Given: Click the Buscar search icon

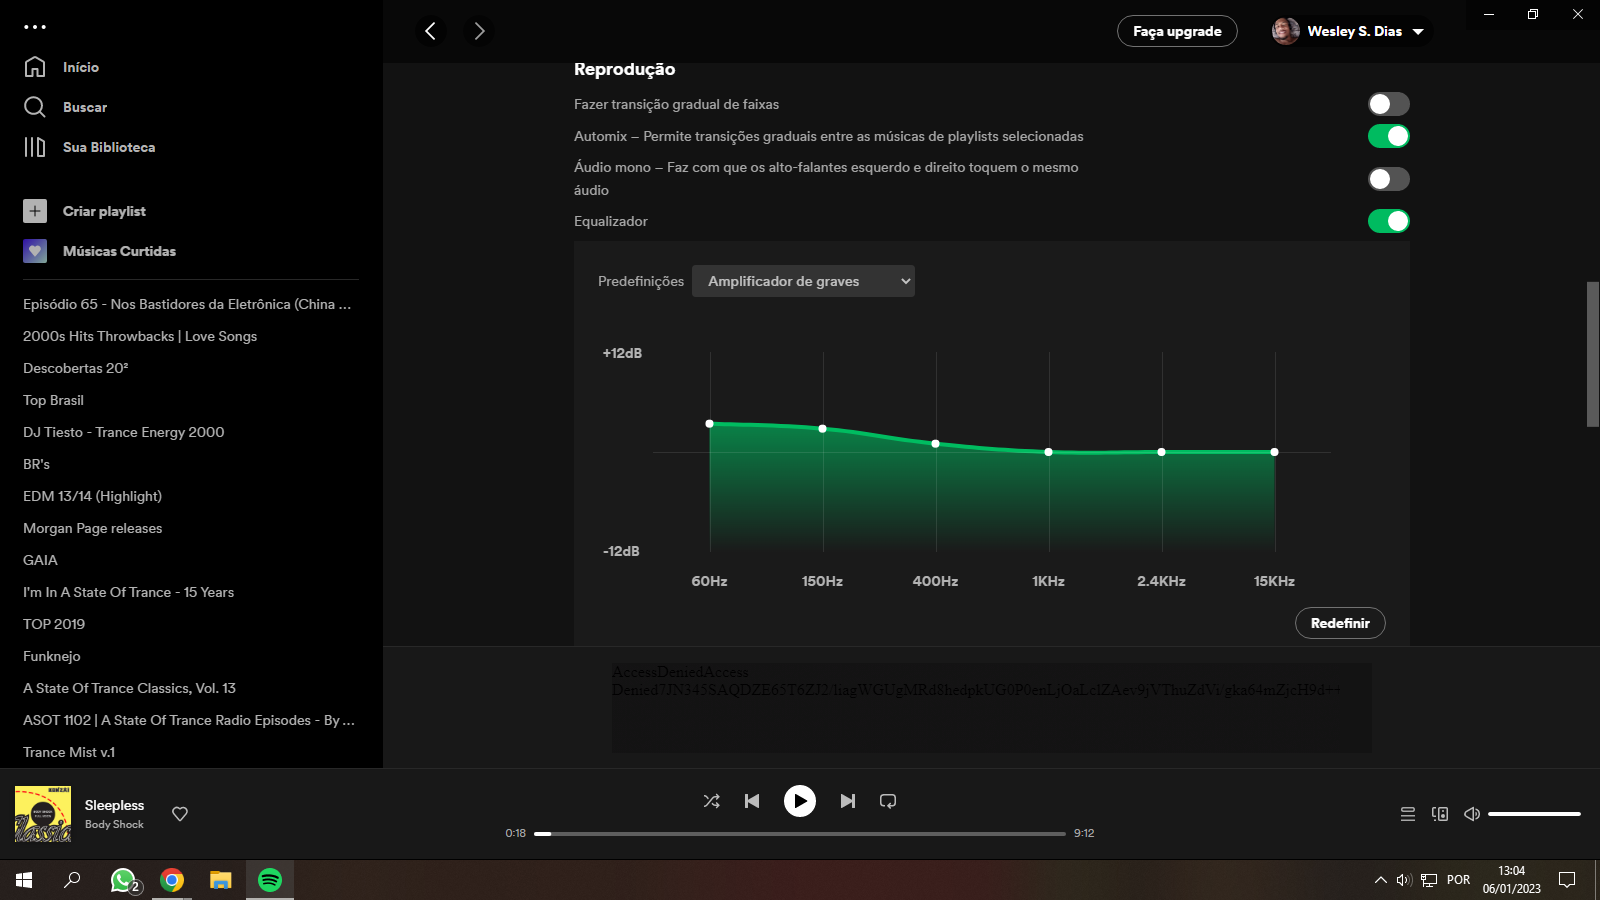Looking at the screenshot, I should 36,107.
